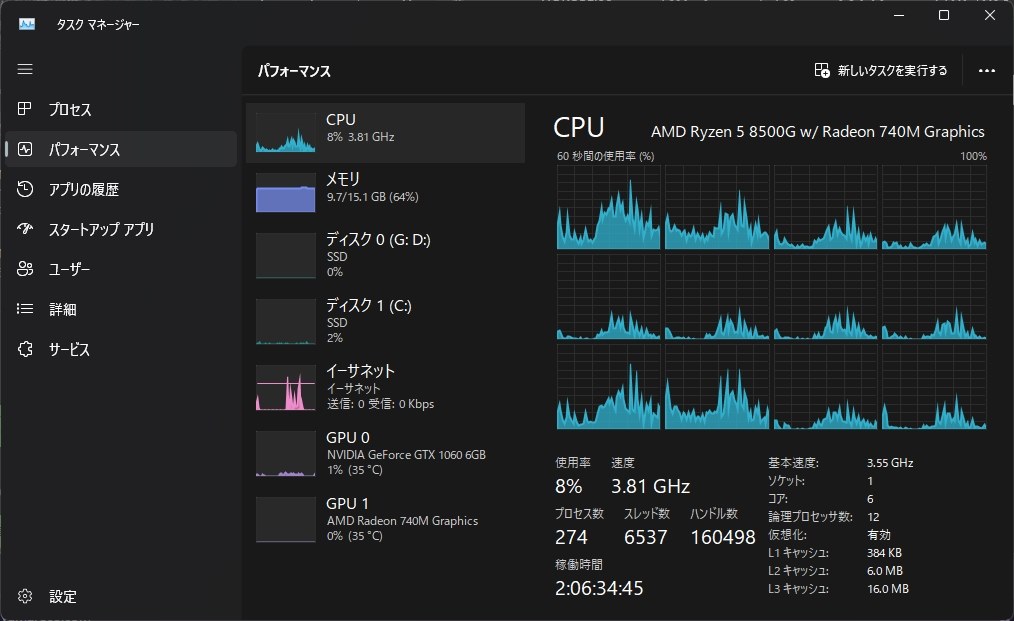Open the メモリ performance details
1014x621 pixels.
click(x=387, y=190)
